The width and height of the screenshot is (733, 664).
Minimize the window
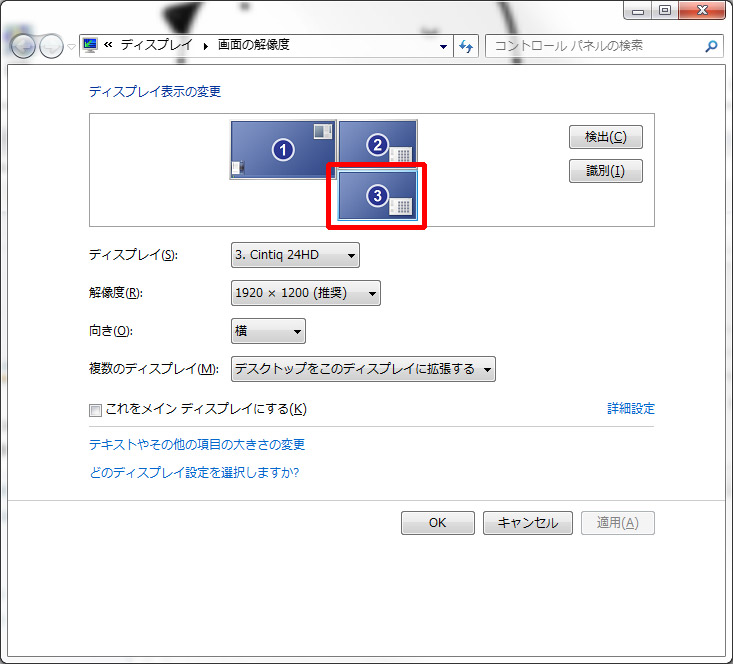point(638,11)
